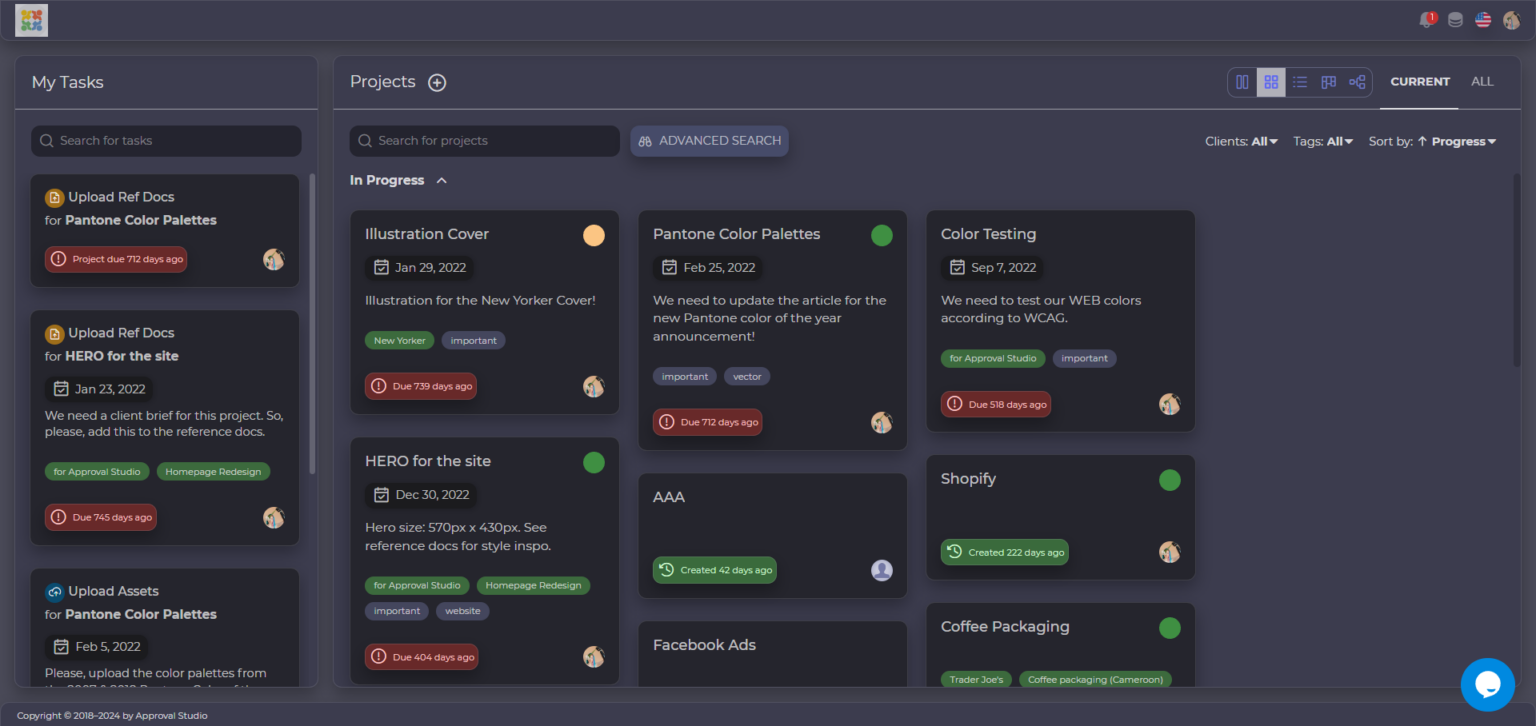Viewport: 1536px width, 726px height.
Task: Switch to list view of projects
Action: click(1299, 82)
